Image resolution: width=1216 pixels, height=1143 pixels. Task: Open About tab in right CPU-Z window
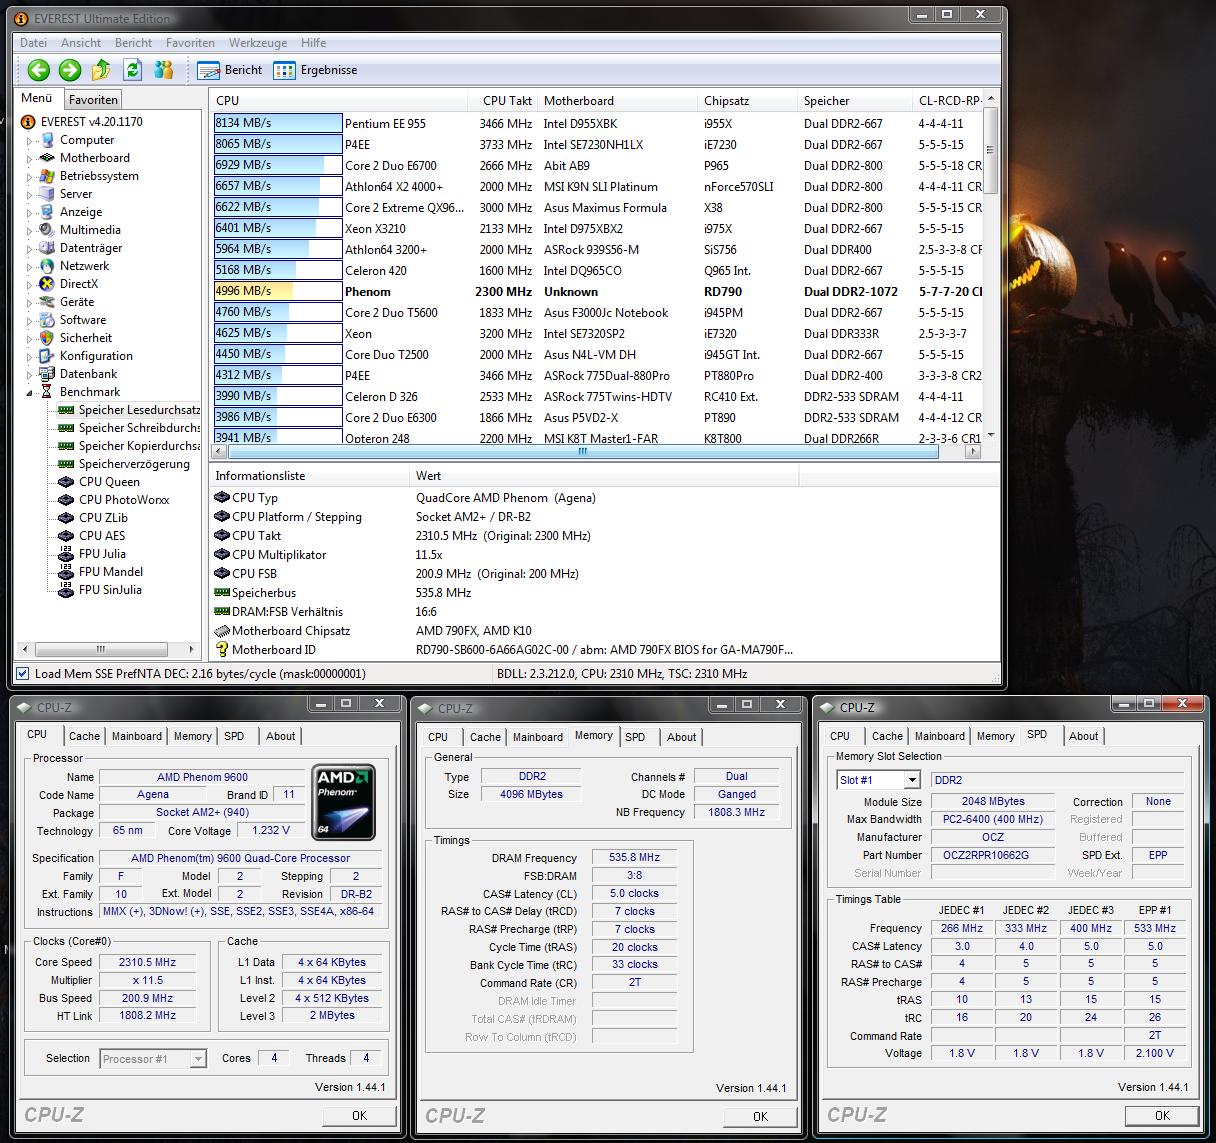tap(1083, 736)
